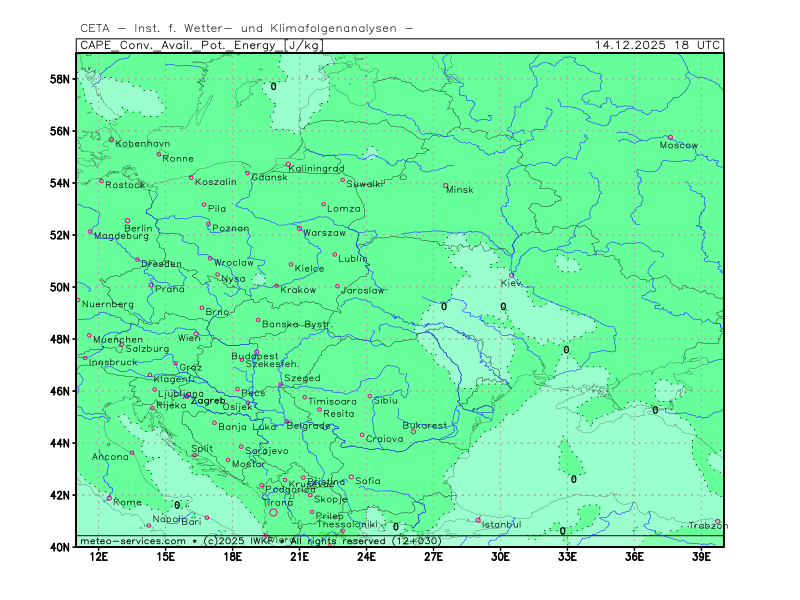Click the large Tirana circle marker
Screen dimensions: 800x600
[x=273, y=513]
